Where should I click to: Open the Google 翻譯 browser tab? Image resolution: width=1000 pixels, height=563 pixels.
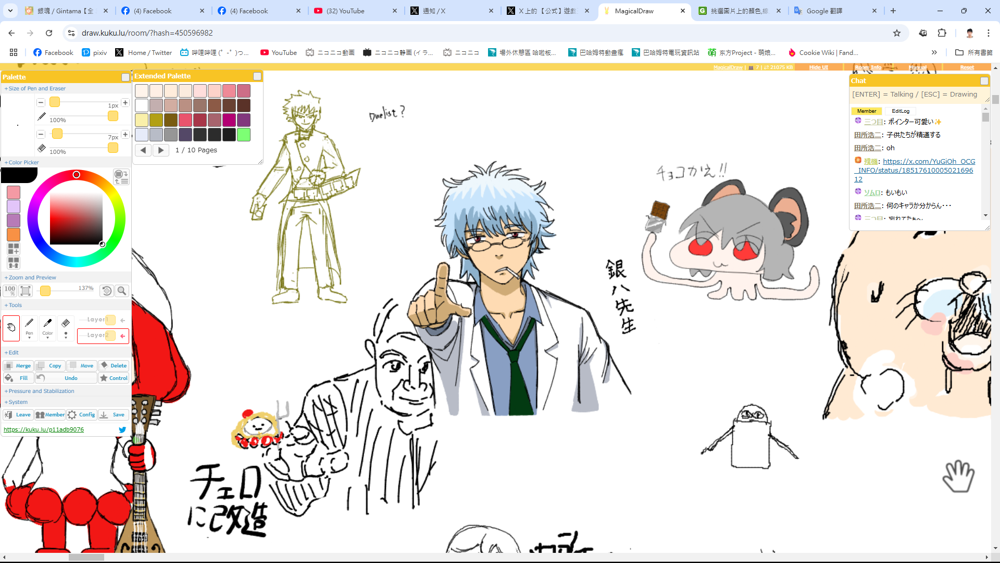point(834,11)
